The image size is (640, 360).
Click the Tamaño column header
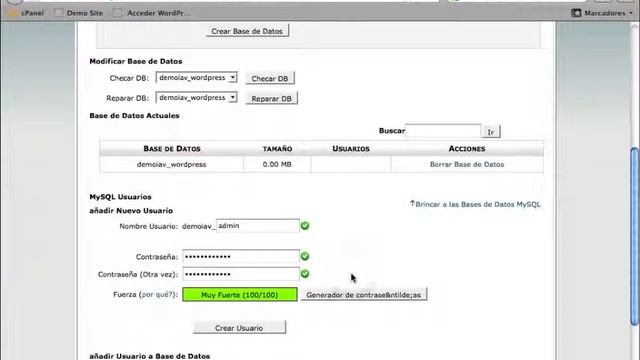(277, 149)
